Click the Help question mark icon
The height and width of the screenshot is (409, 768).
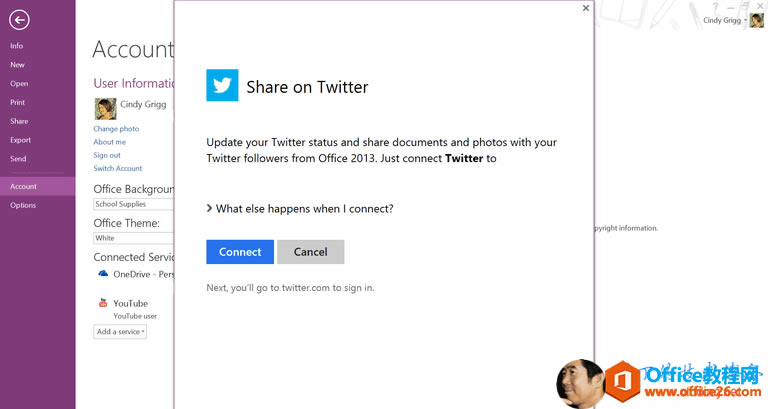716,6
